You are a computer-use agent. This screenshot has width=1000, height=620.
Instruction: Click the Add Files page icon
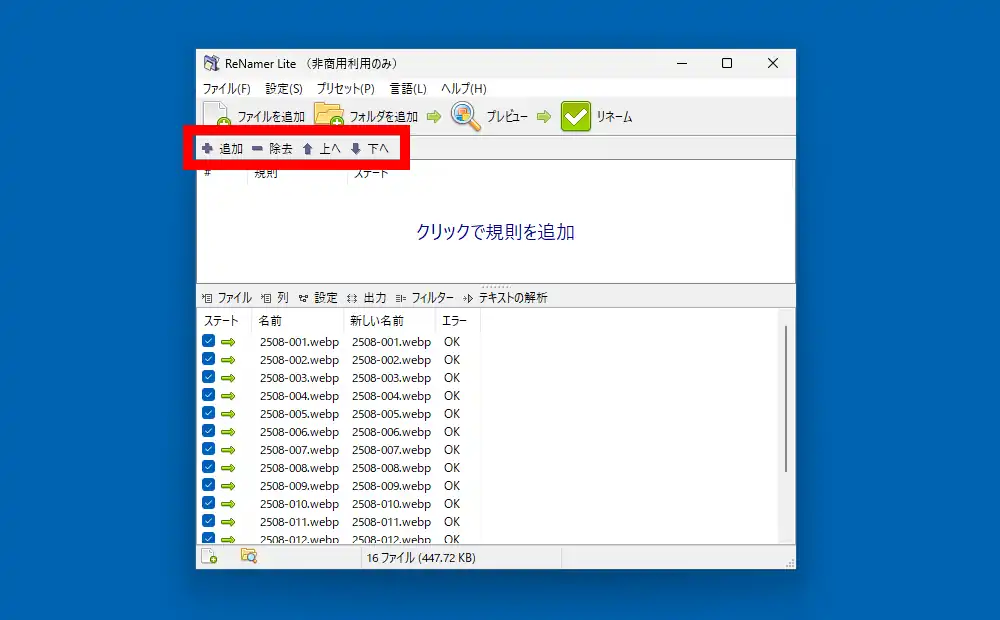pos(216,116)
